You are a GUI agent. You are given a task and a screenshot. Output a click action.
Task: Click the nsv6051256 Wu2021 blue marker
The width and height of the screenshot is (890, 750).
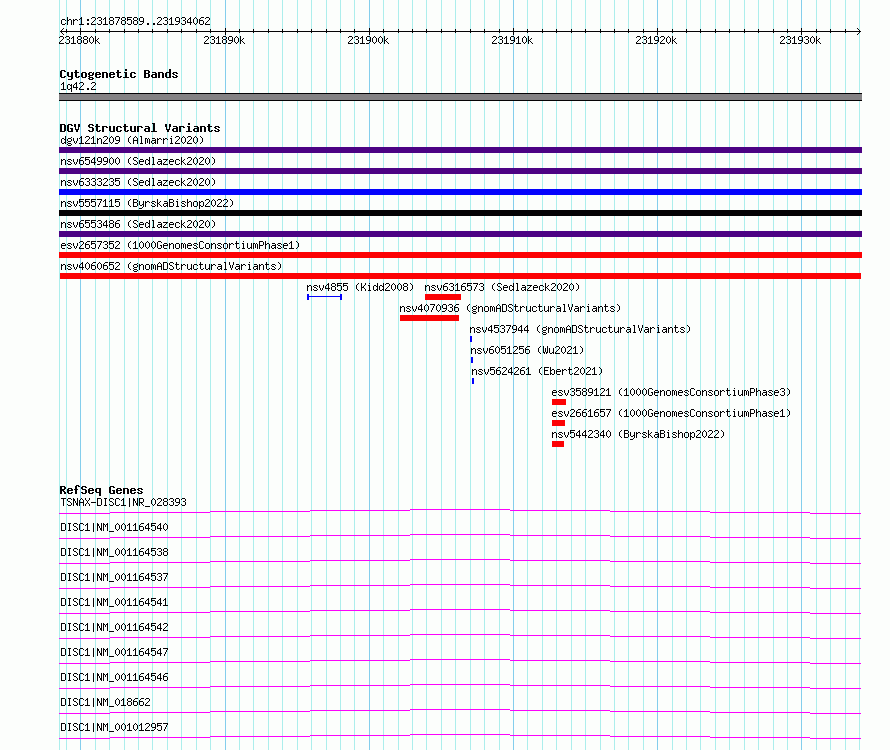point(472,360)
